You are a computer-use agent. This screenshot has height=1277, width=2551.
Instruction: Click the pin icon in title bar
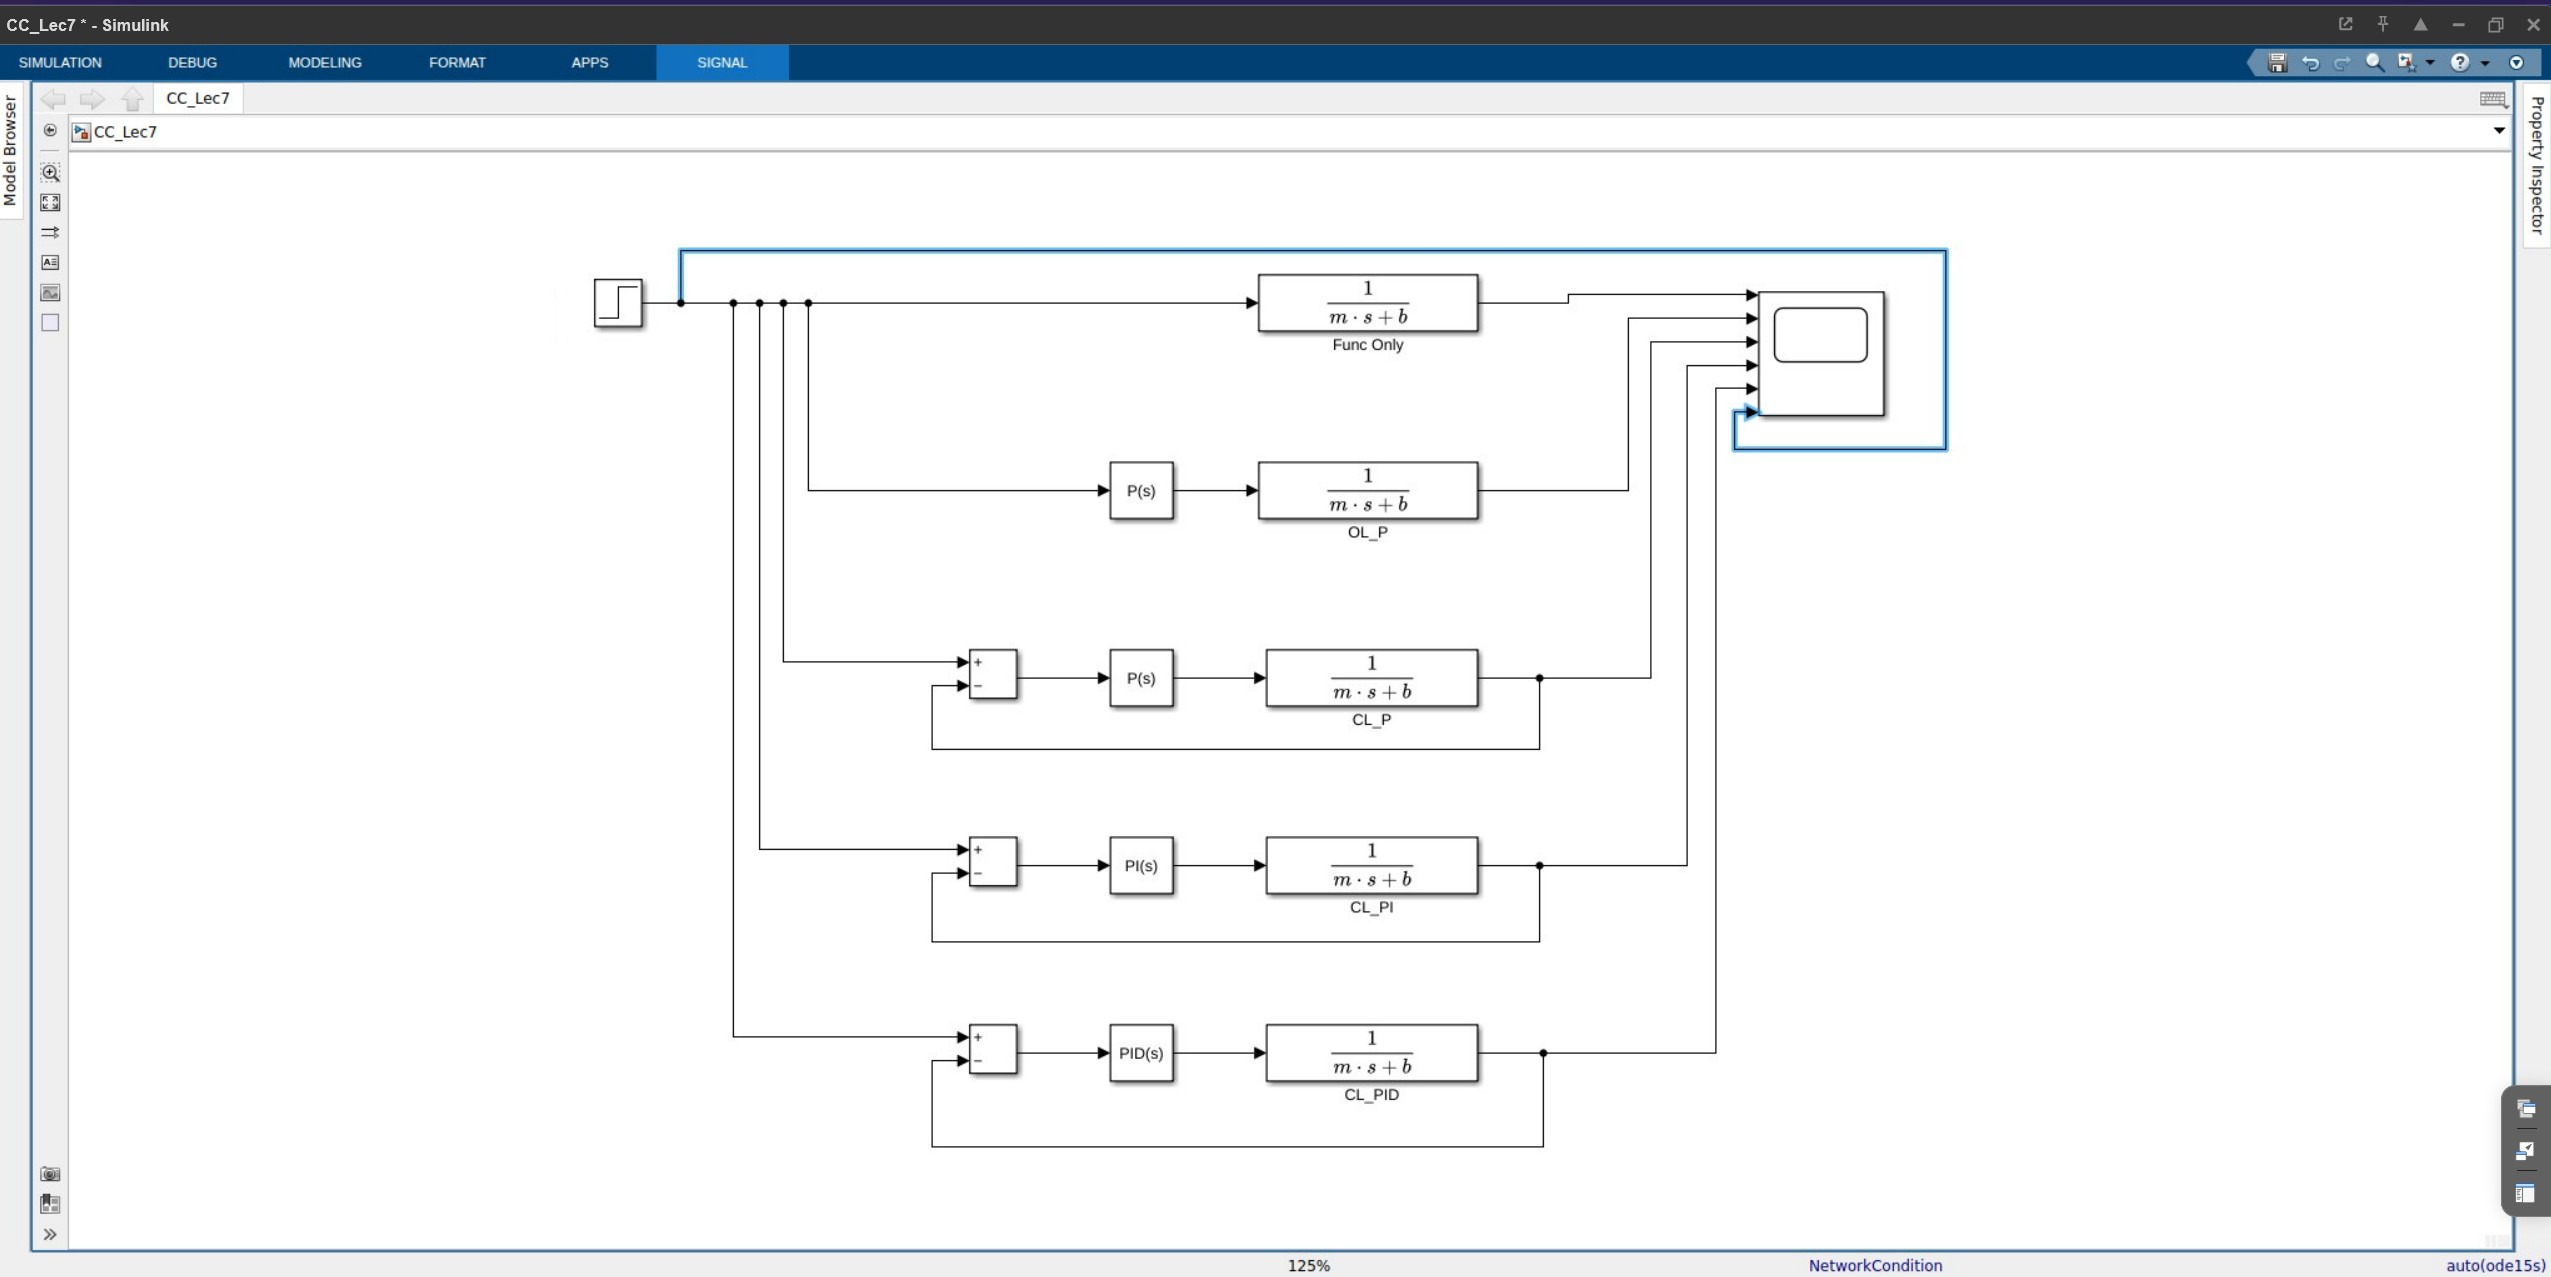(2383, 24)
